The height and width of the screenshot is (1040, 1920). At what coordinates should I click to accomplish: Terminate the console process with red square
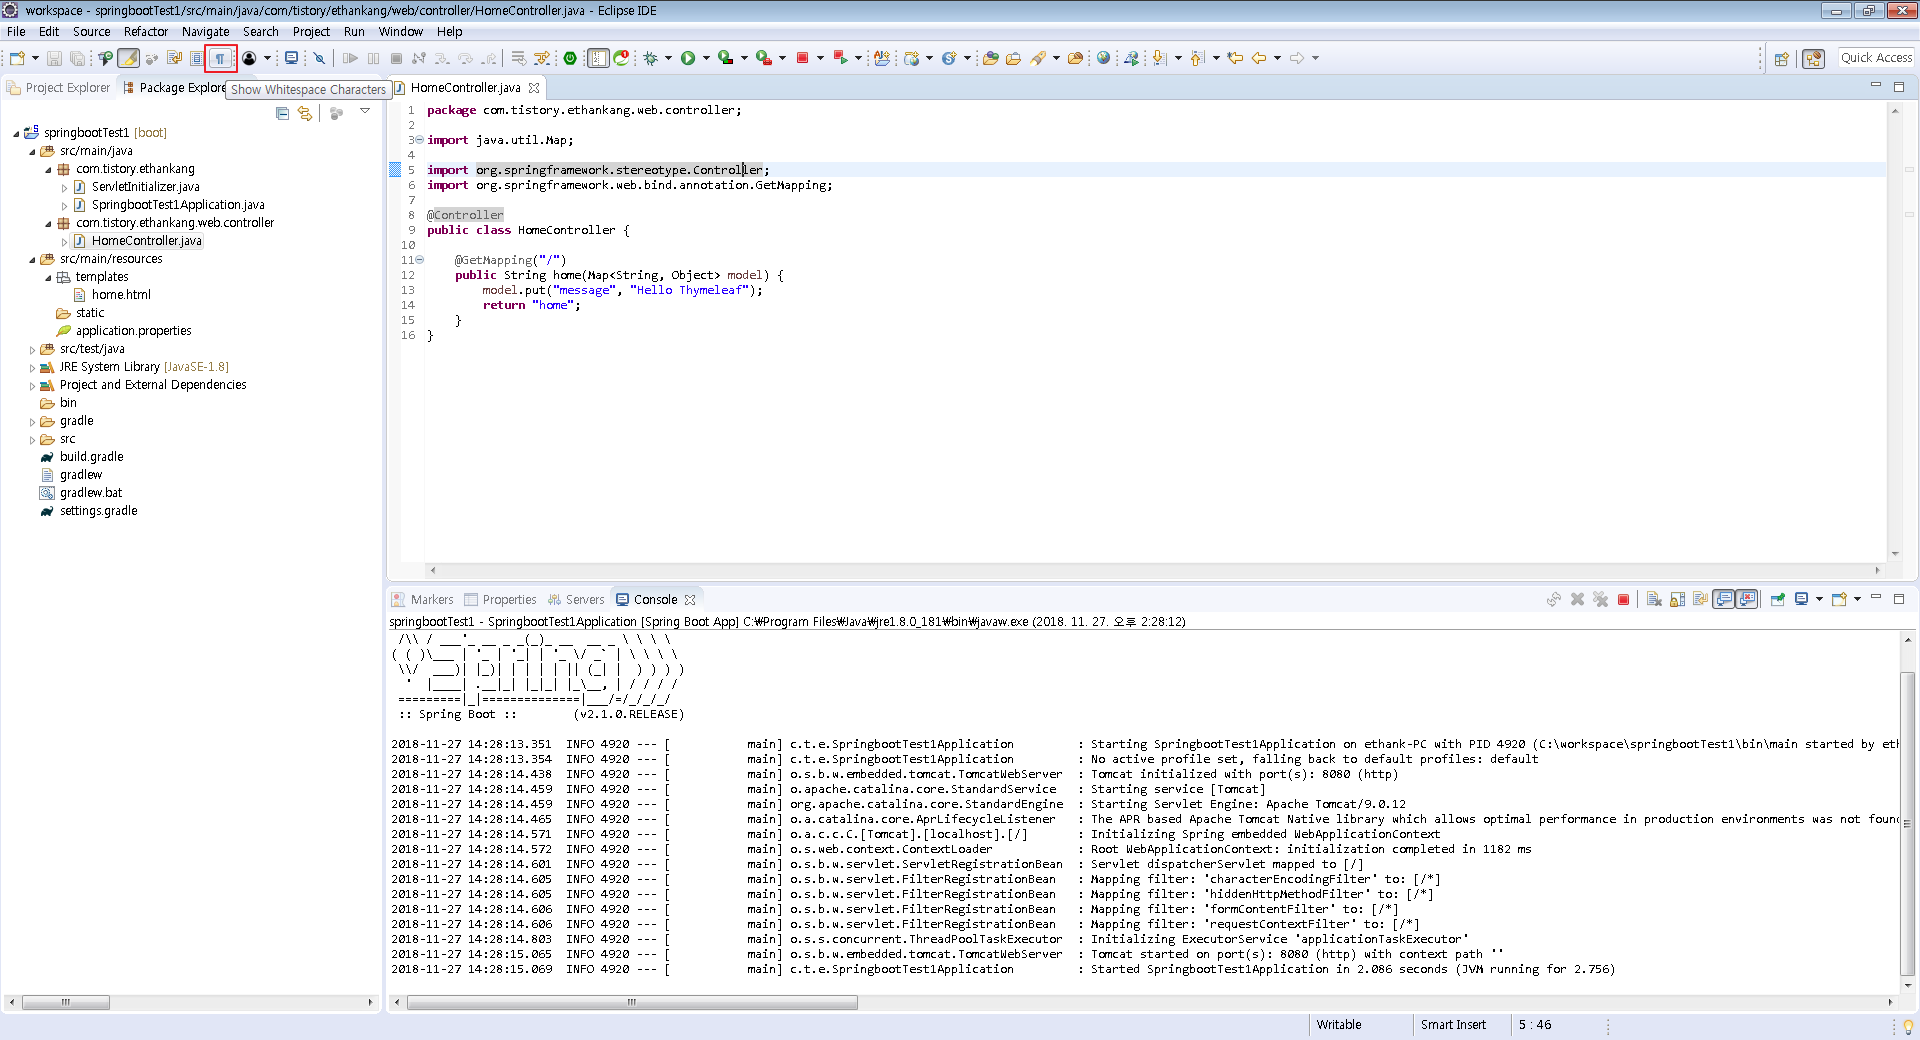pyautogui.click(x=1623, y=600)
